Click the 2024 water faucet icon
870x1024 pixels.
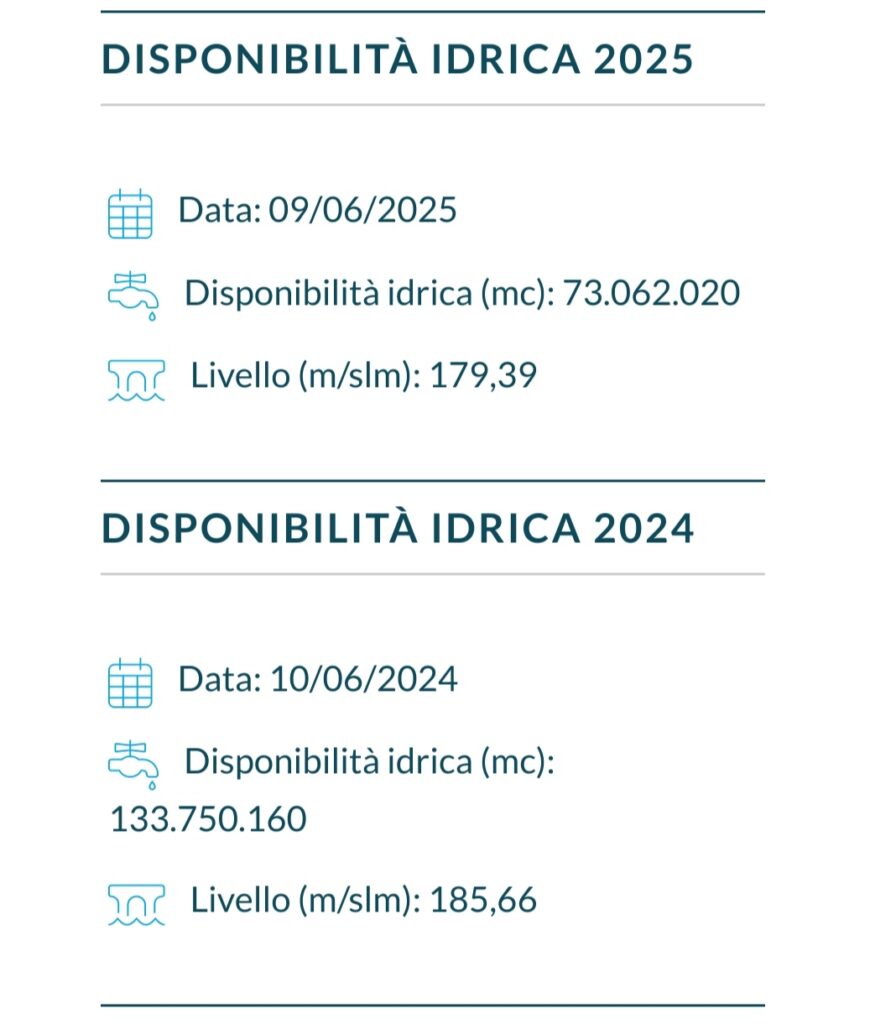(133, 765)
